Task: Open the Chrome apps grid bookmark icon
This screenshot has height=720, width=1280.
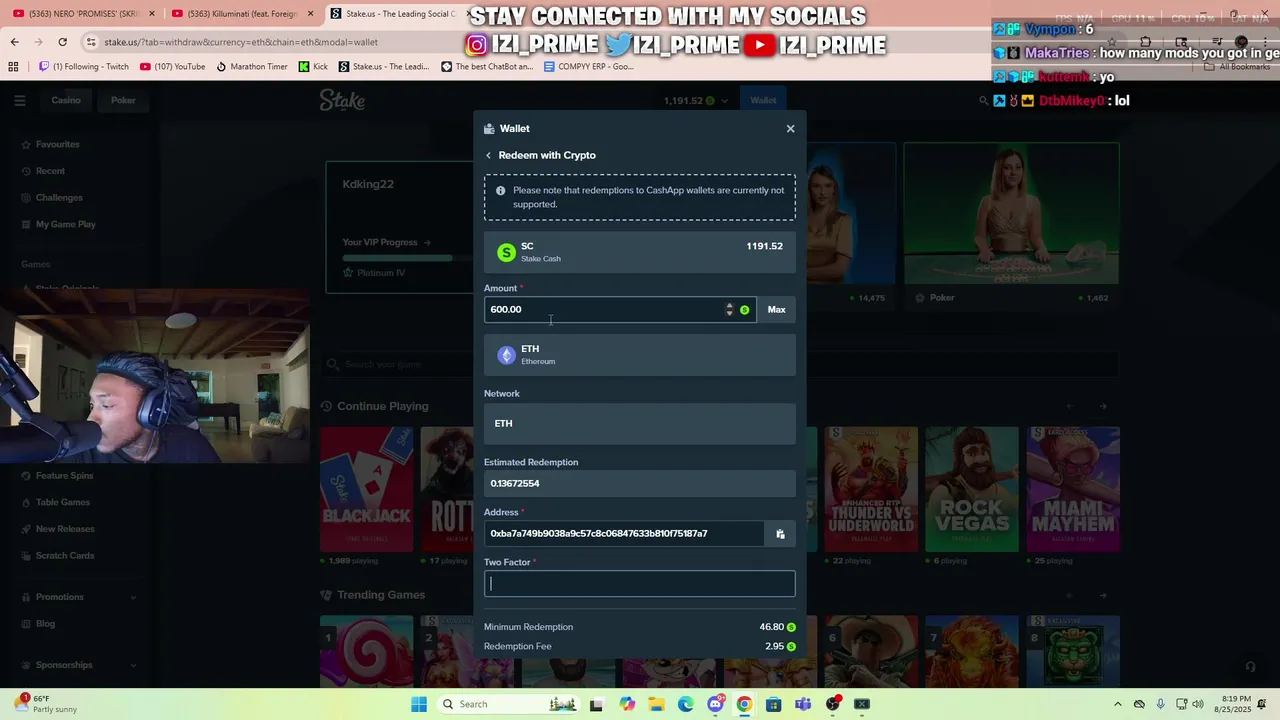Action: pyautogui.click(x=13, y=67)
